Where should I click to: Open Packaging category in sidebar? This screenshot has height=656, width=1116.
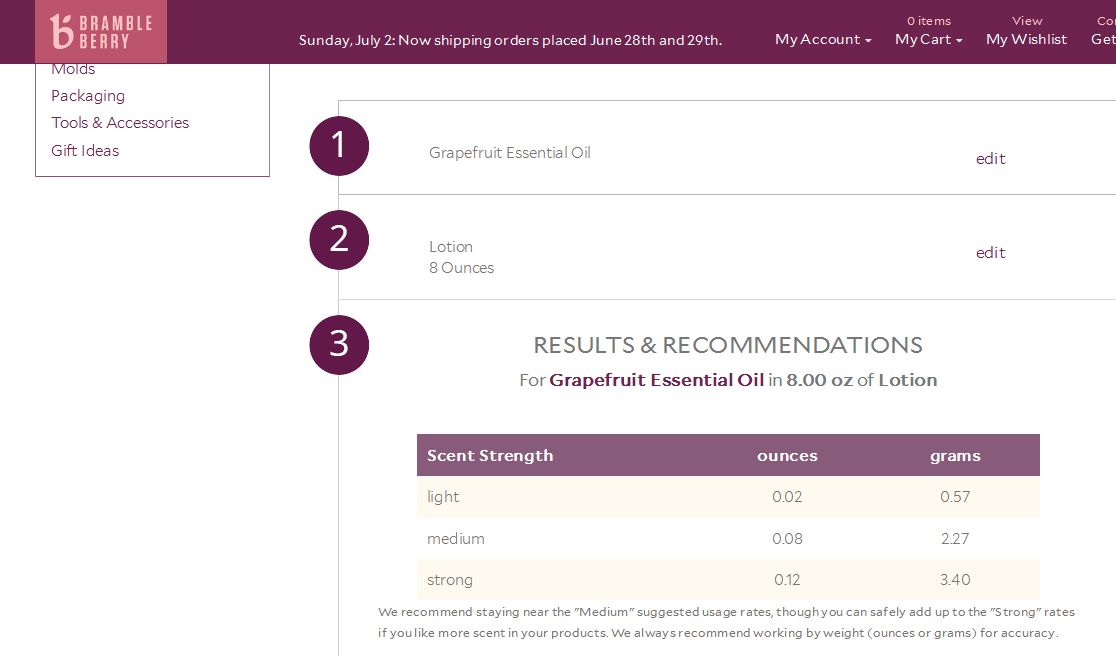88,96
